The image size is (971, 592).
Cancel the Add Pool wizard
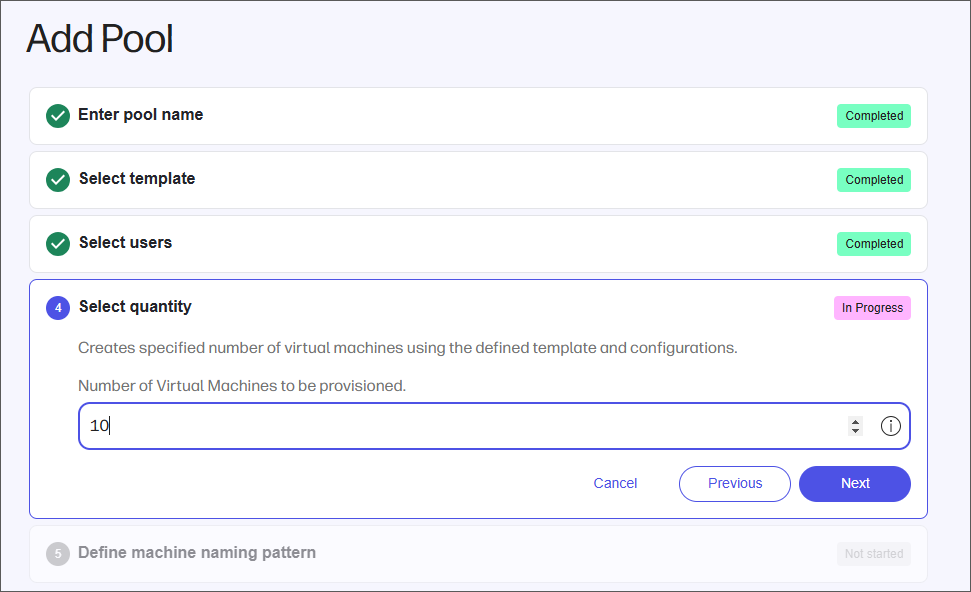(615, 484)
